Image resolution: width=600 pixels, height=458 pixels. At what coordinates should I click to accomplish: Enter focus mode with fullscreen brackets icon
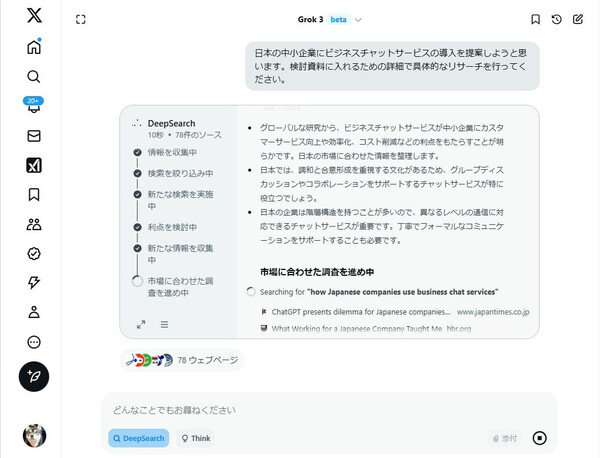pyautogui.click(x=81, y=20)
